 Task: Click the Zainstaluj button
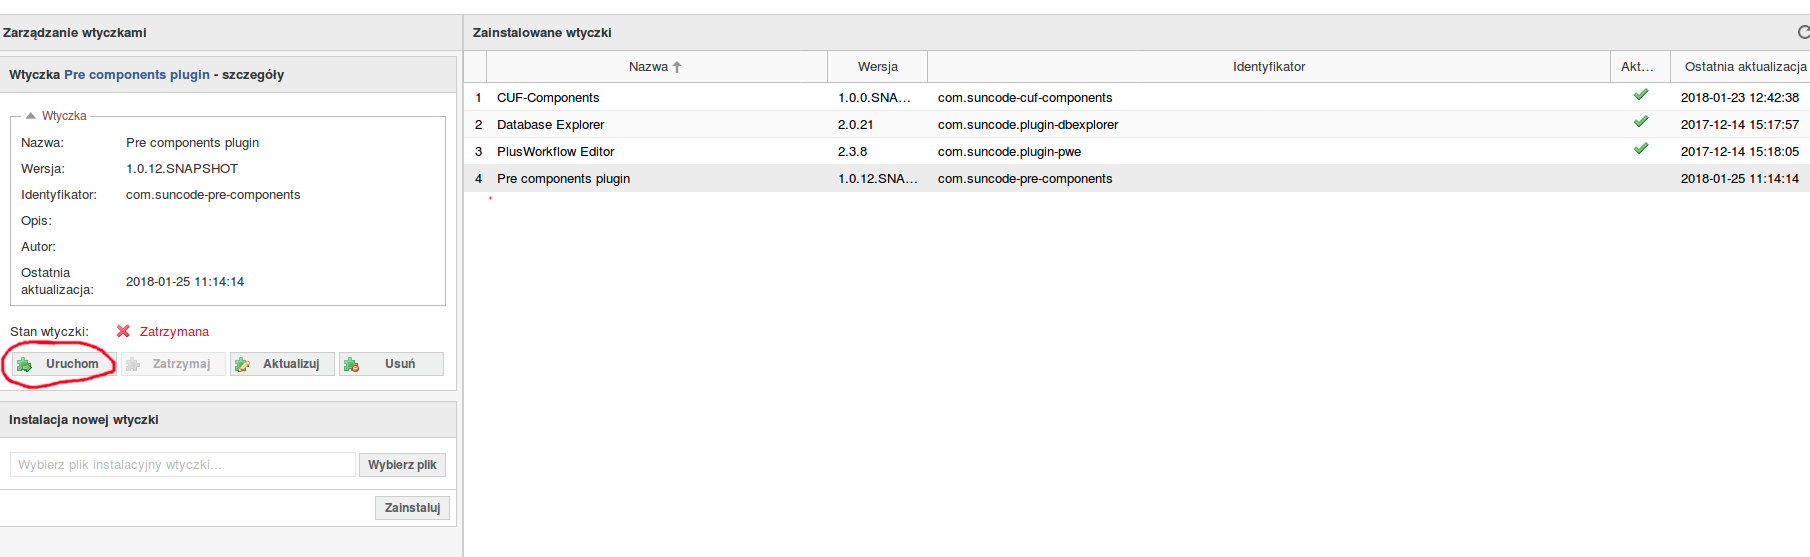coord(412,508)
